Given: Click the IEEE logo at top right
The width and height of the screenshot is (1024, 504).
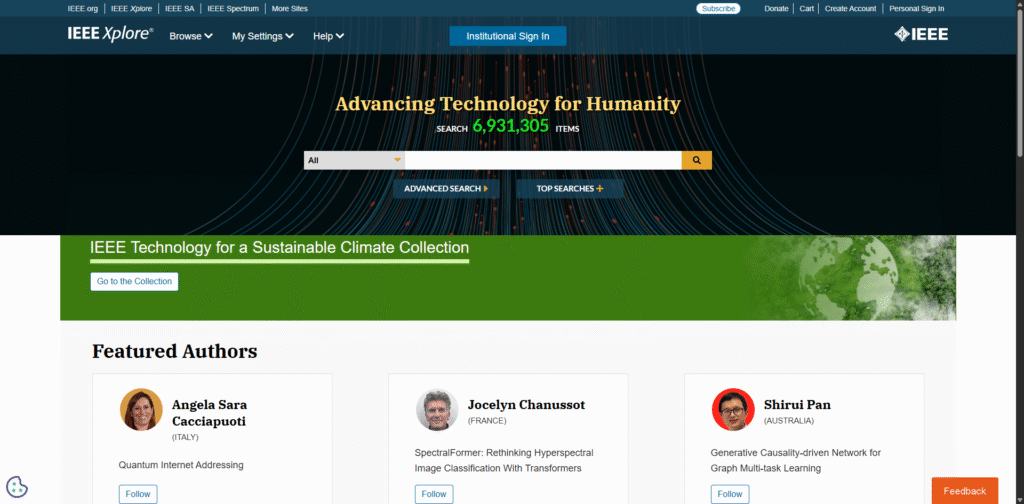Looking at the screenshot, I should pyautogui.click(x=920, y=35).
